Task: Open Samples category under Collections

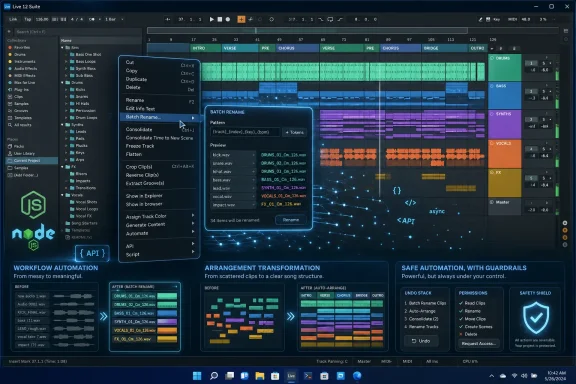Action: (x=21, y=104)
